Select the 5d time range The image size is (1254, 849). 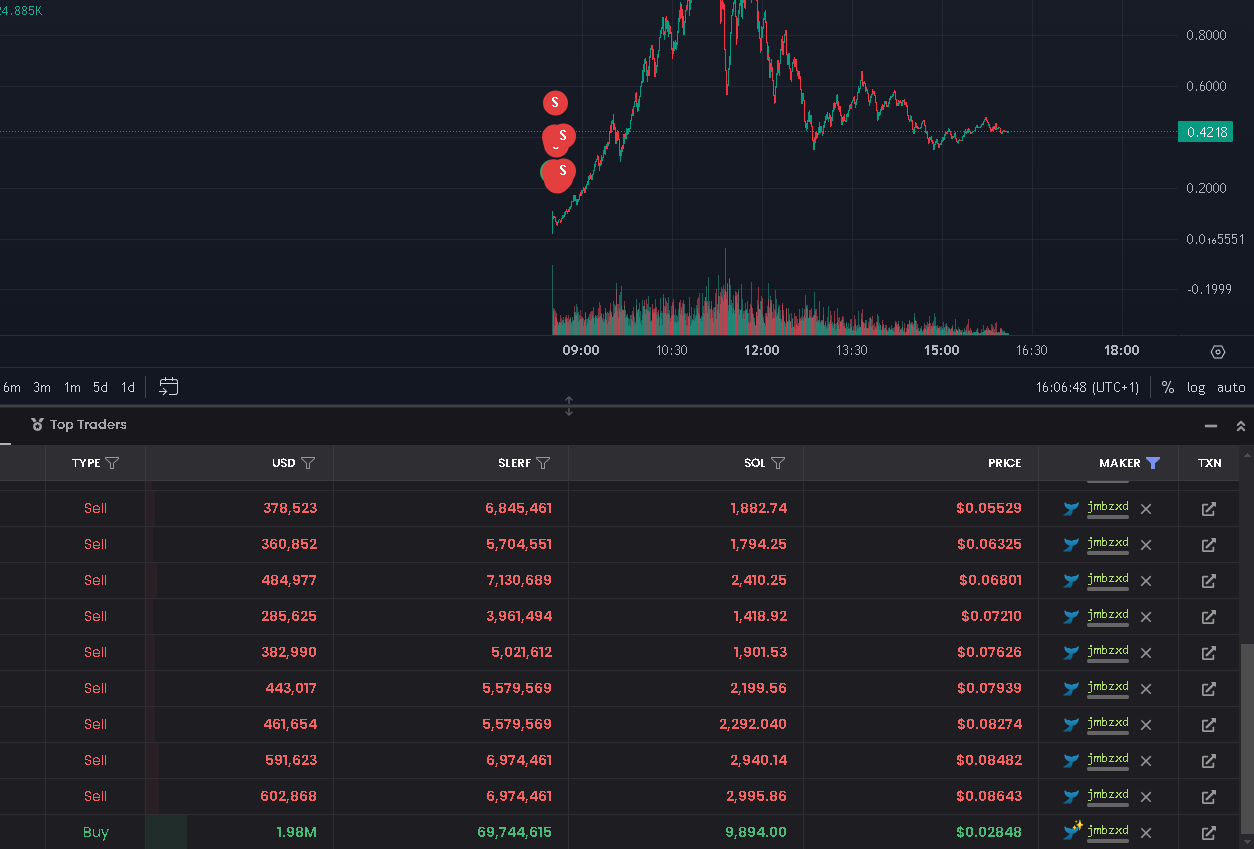(100, 387)
